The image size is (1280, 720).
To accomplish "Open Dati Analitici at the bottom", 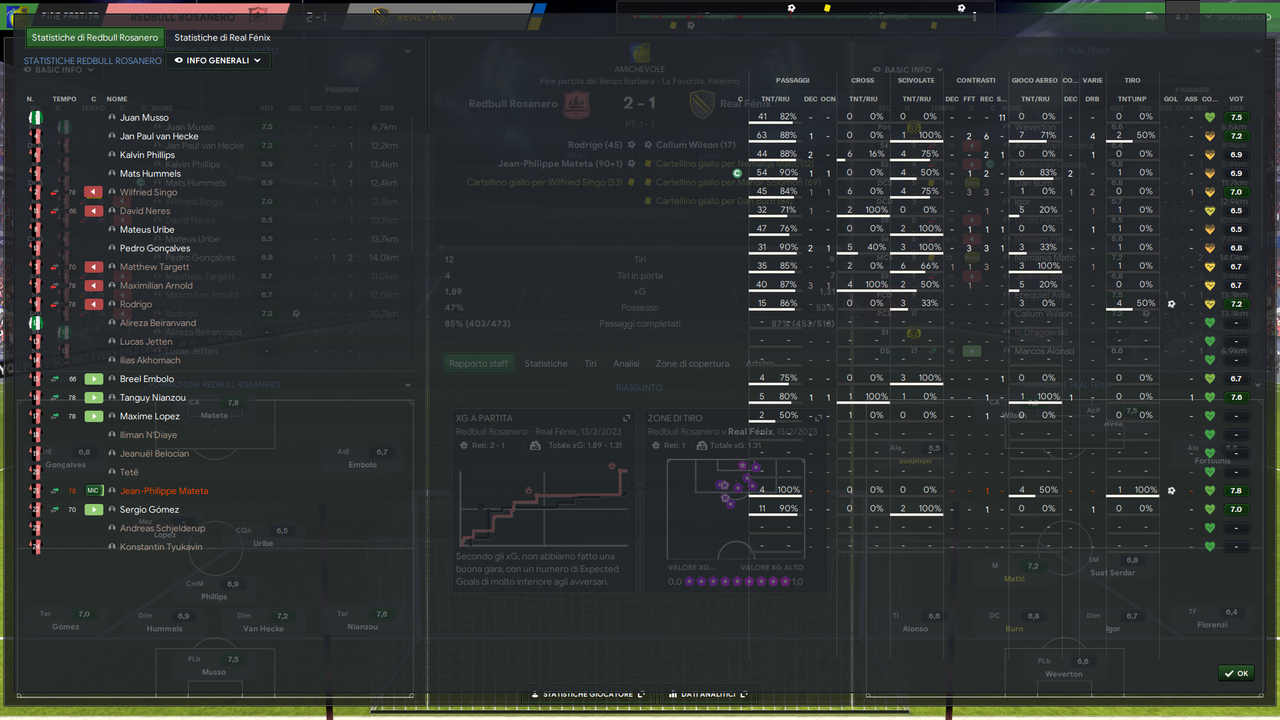I will [708, 694].
